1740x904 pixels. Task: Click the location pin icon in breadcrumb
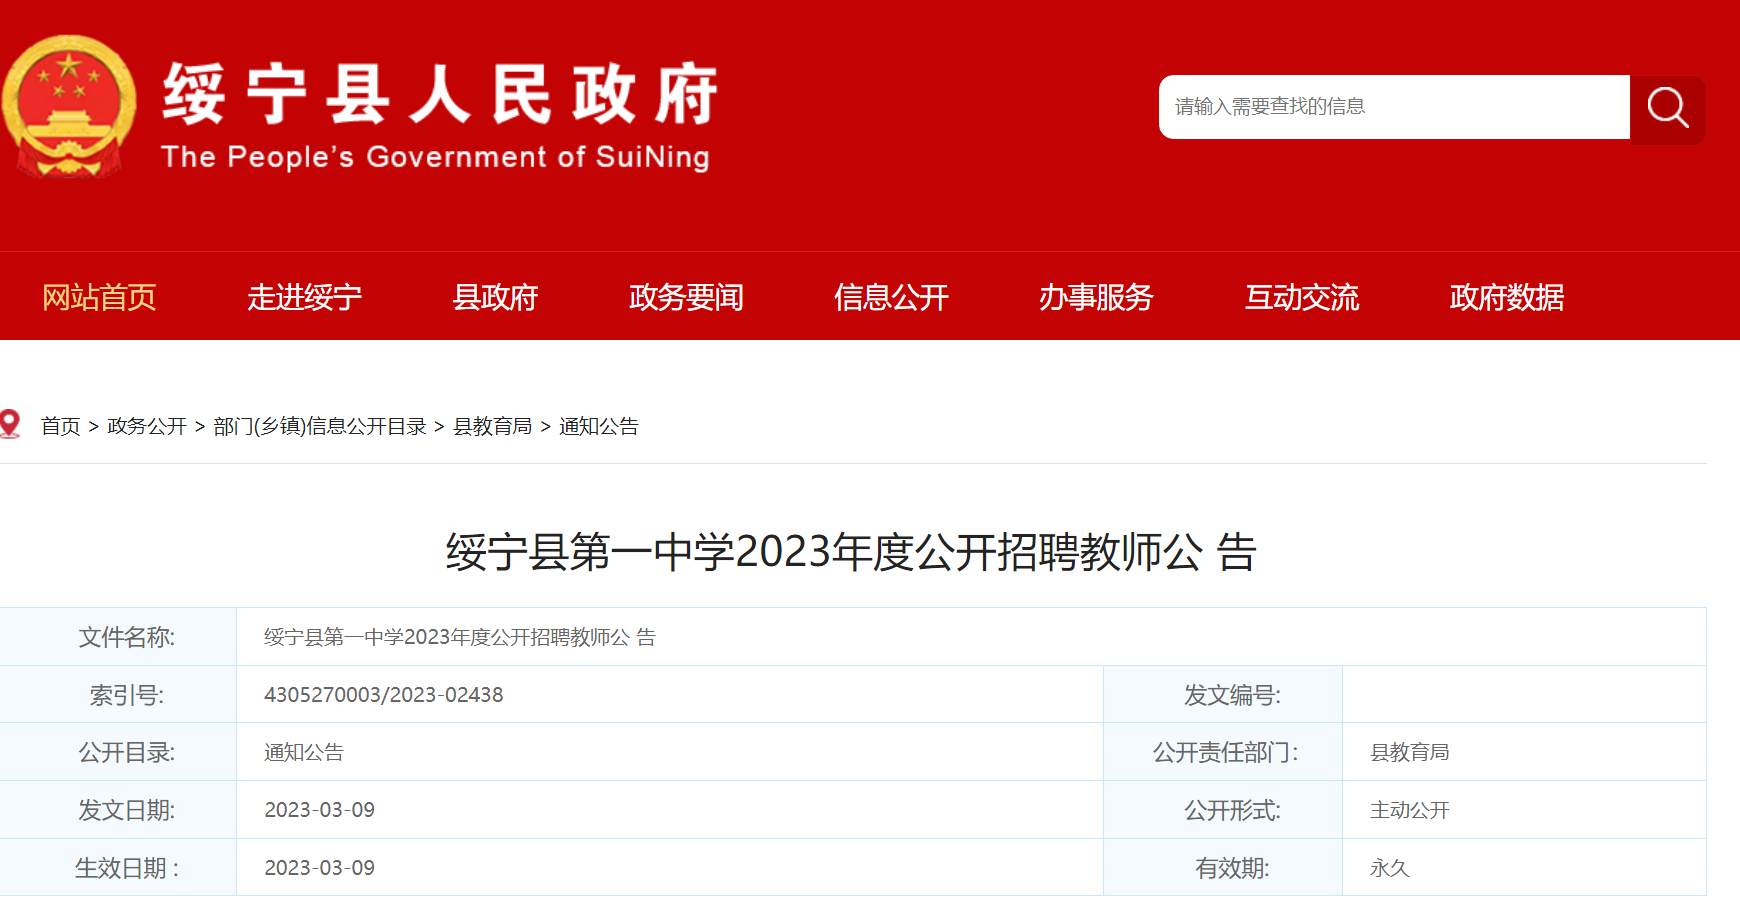coord(10,424)
